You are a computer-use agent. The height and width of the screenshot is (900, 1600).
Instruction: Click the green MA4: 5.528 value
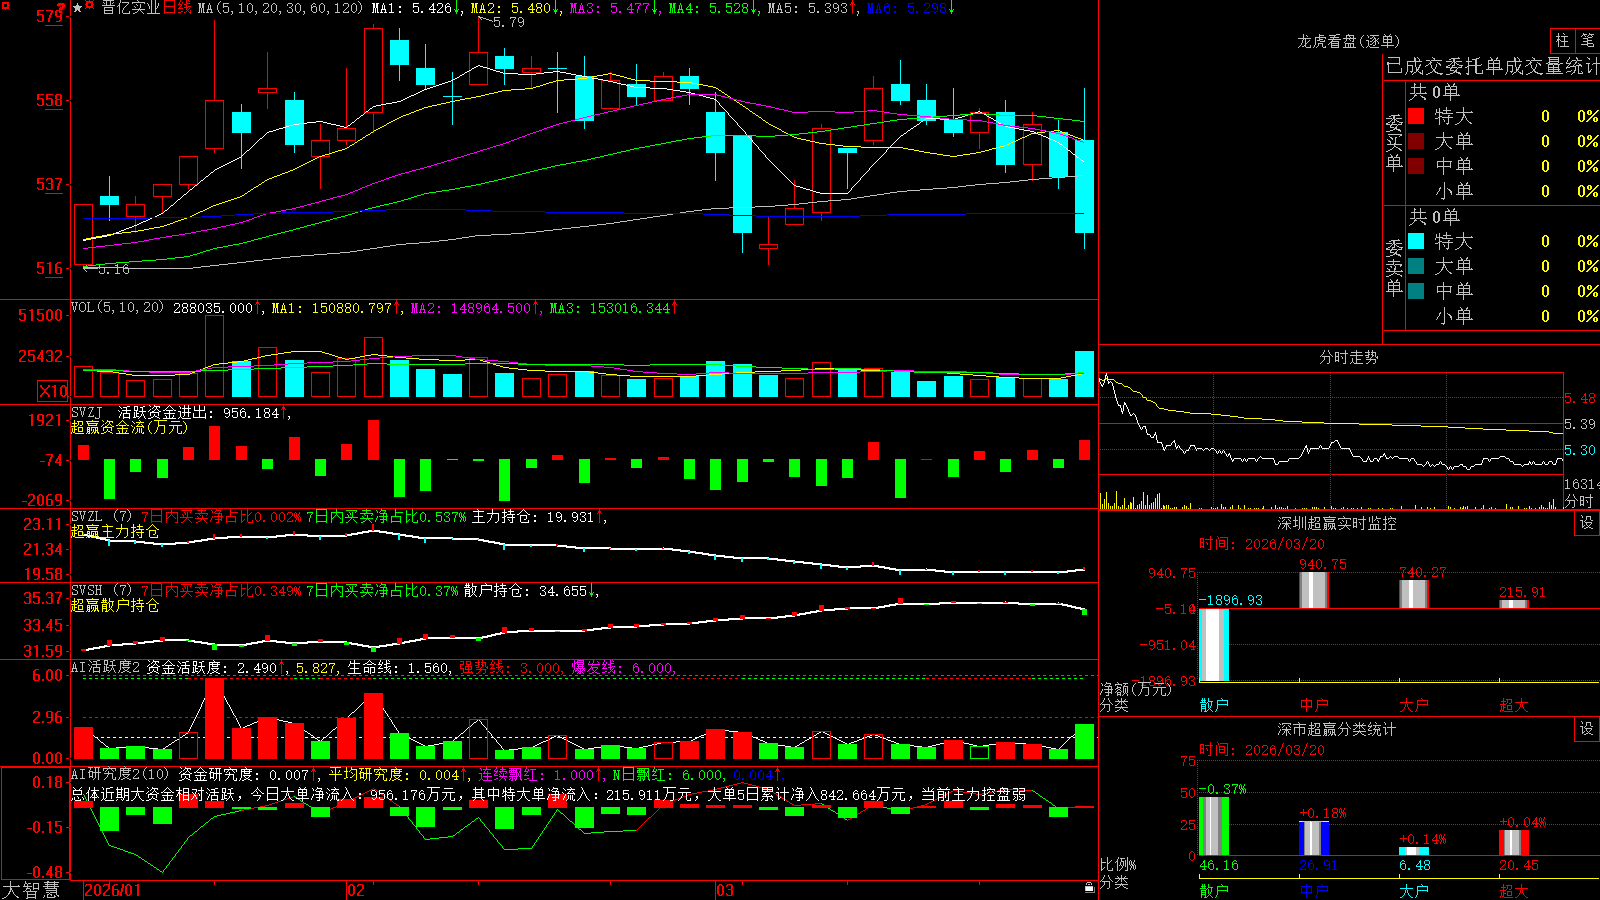pyautogui.click(x=714, y=8)
